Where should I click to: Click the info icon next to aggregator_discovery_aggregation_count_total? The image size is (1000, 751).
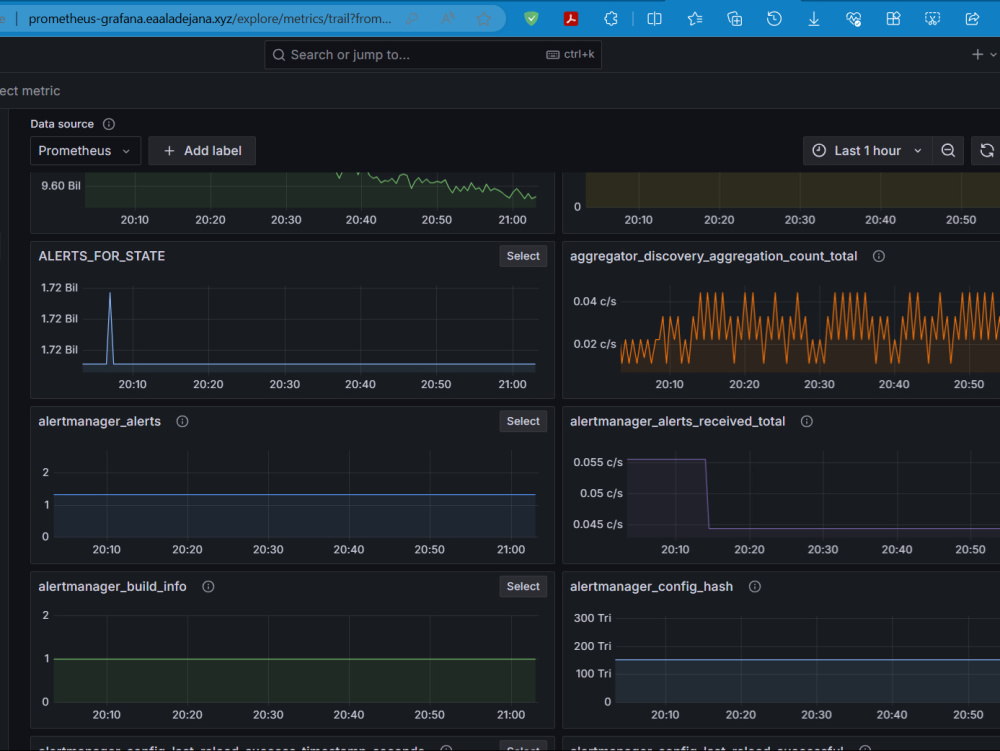pyautogui.click(x=878, y=256)
